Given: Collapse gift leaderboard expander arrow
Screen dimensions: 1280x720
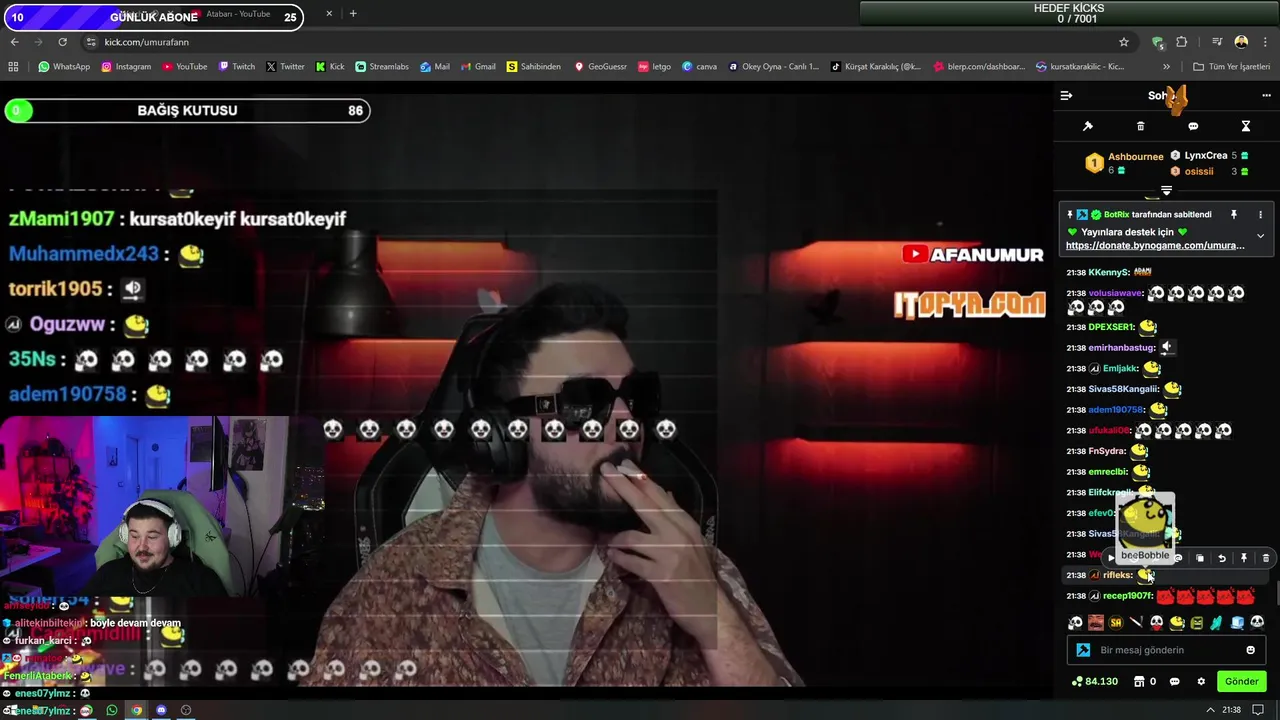Looking at the screenshot, I should 1166,190.
